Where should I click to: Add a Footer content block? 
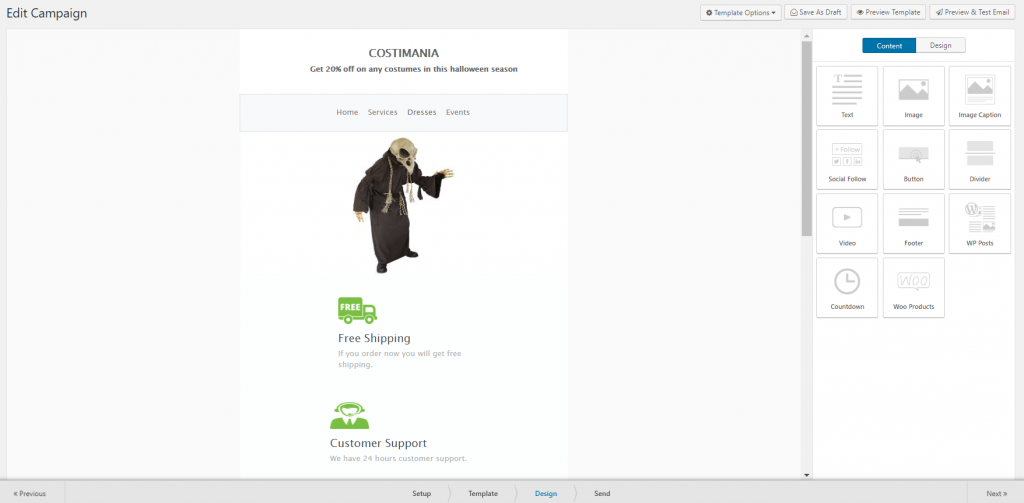point(913,223)
